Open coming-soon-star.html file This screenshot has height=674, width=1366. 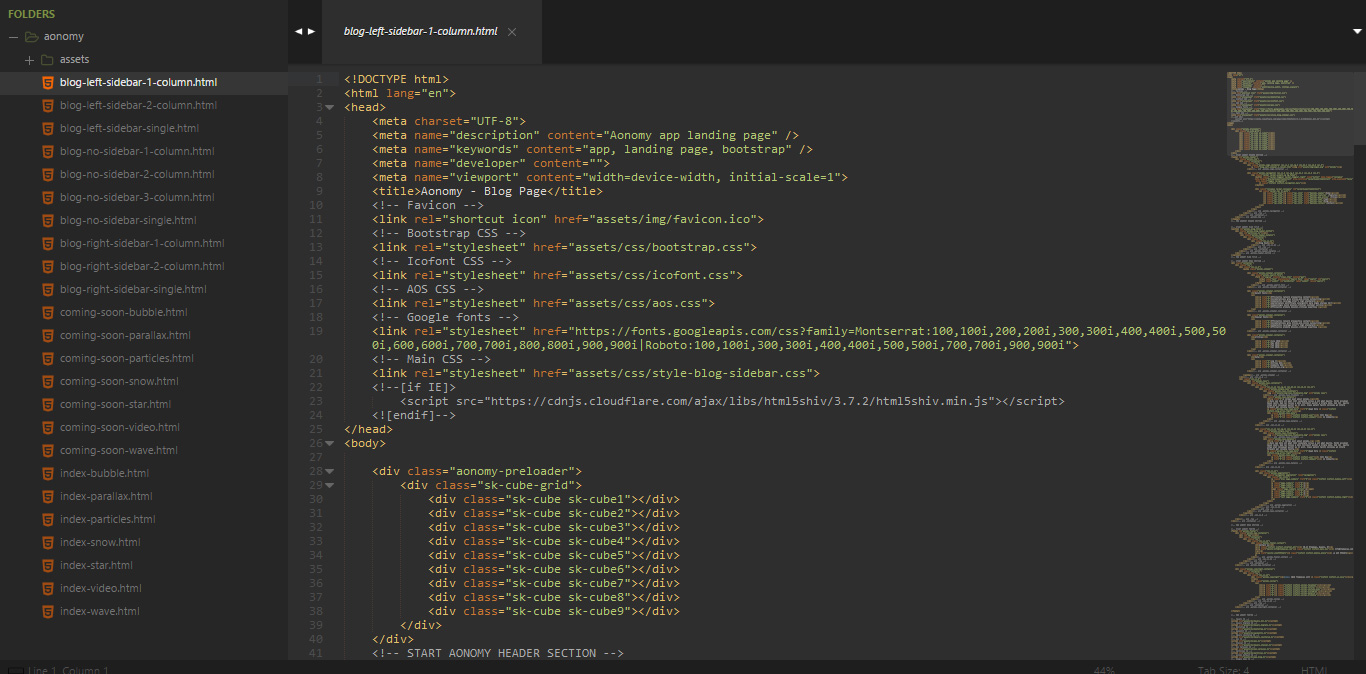(x=115, y=404)
